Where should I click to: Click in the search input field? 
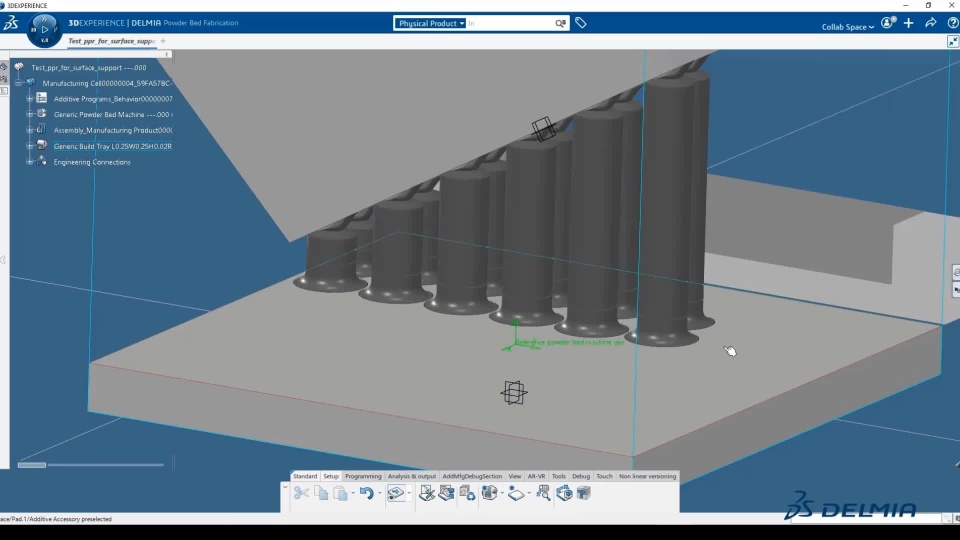pos(509,23)
